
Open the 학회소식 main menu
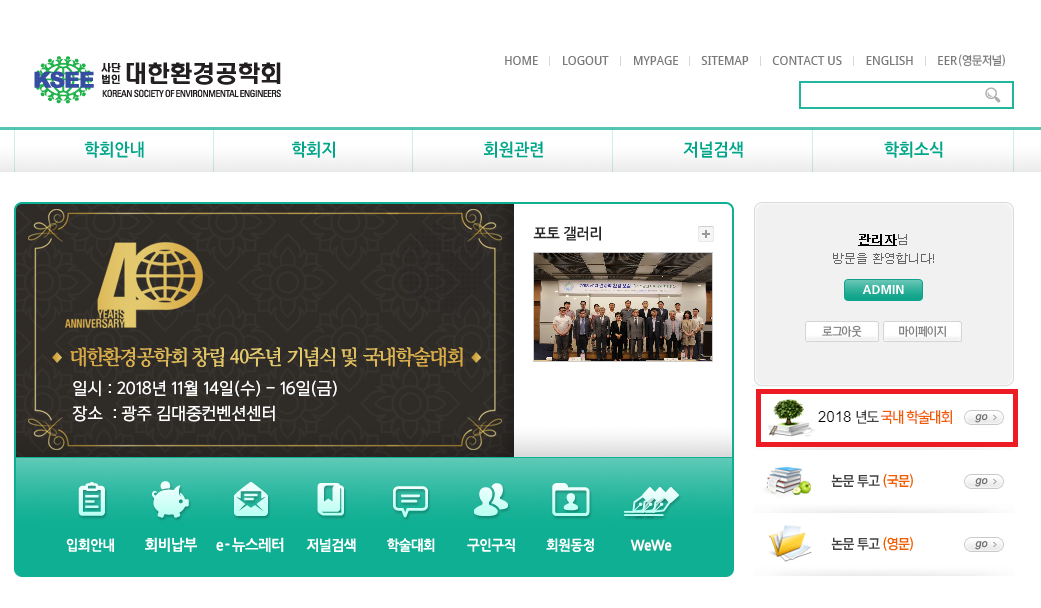[x=914, y=150]
